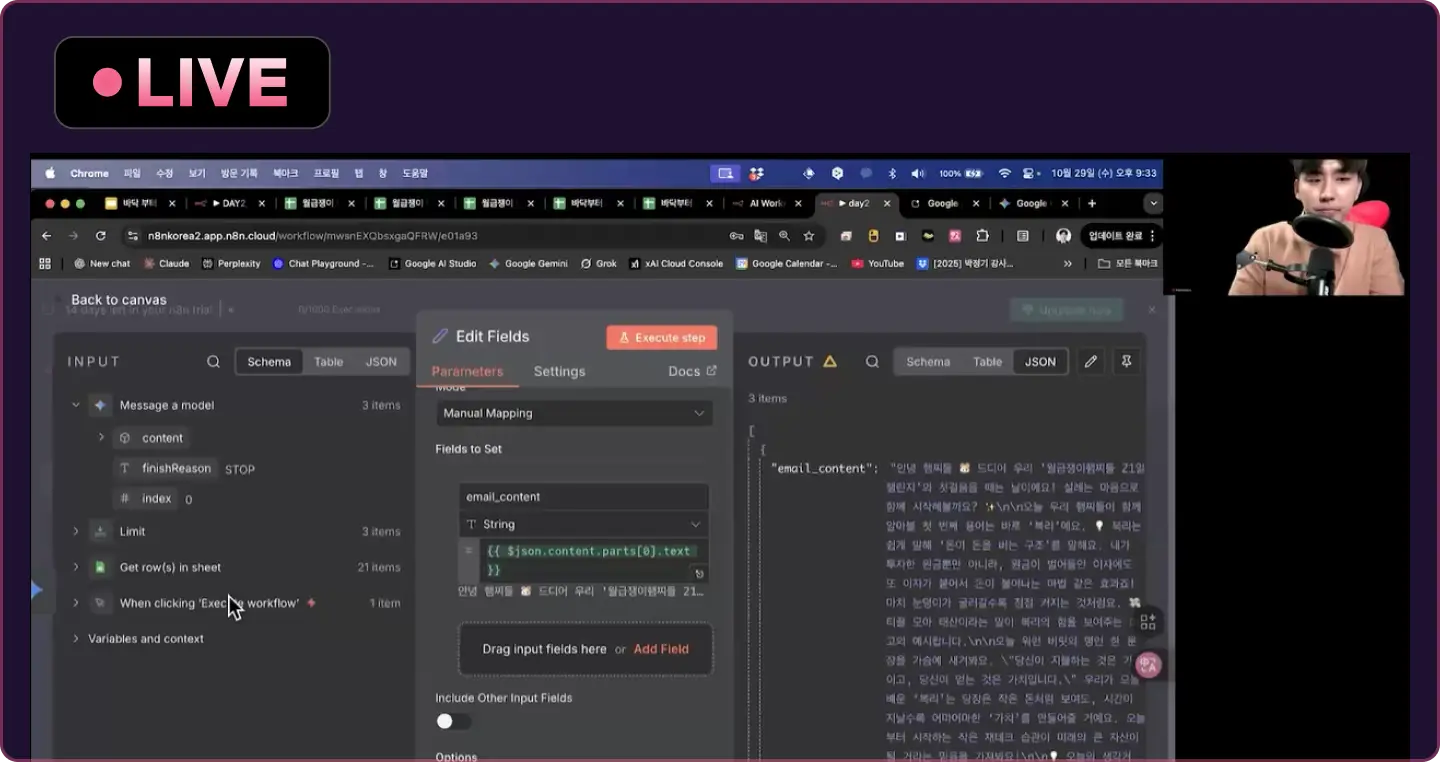Click the browser back arrow
The width and height of the screenshot is (1440, 762).
pos(46,236)
